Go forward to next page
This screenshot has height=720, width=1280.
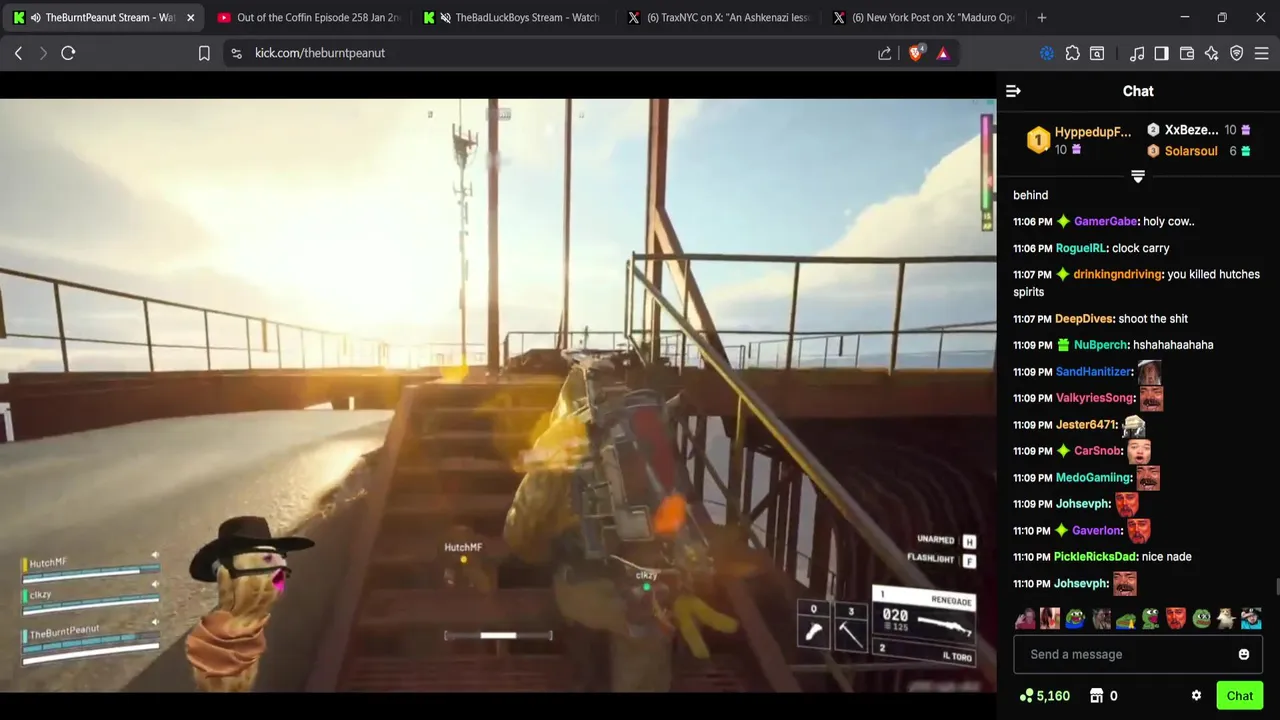tap(43, 53)
